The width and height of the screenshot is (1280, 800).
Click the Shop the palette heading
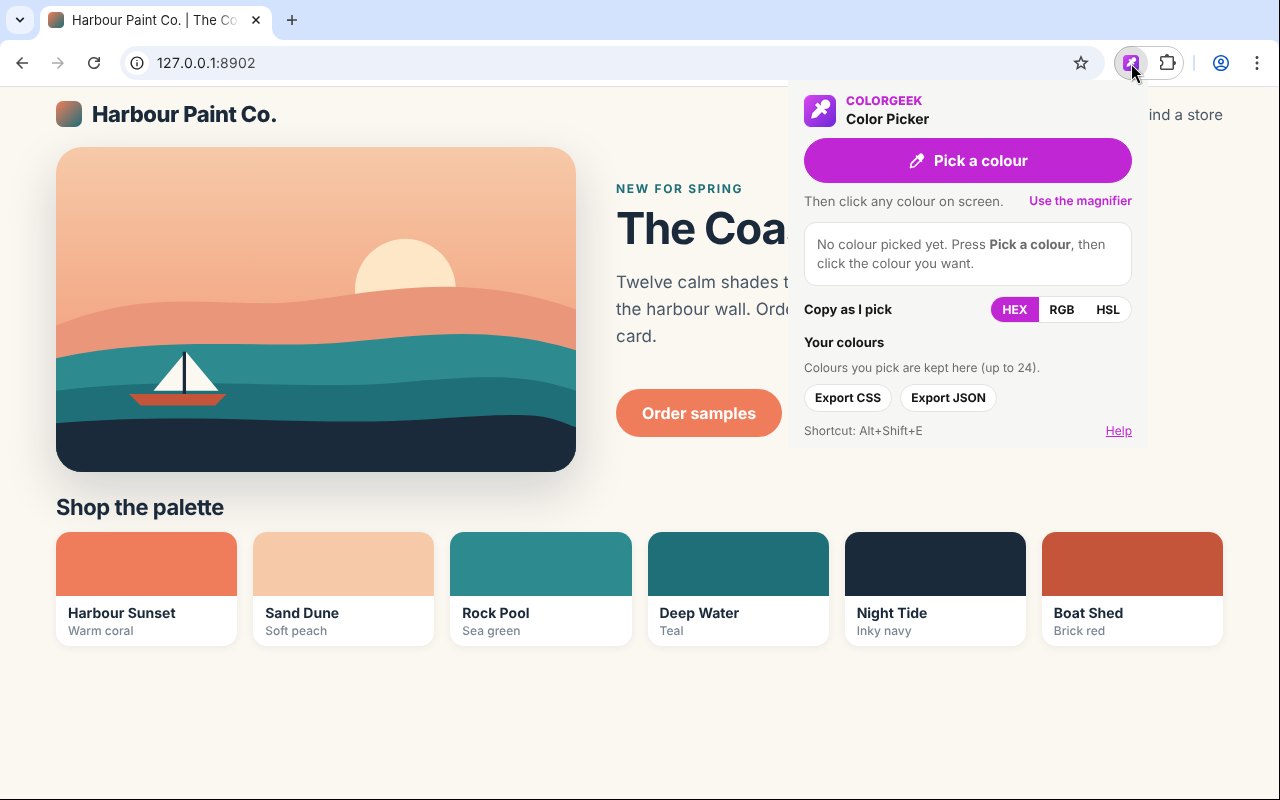140,507
